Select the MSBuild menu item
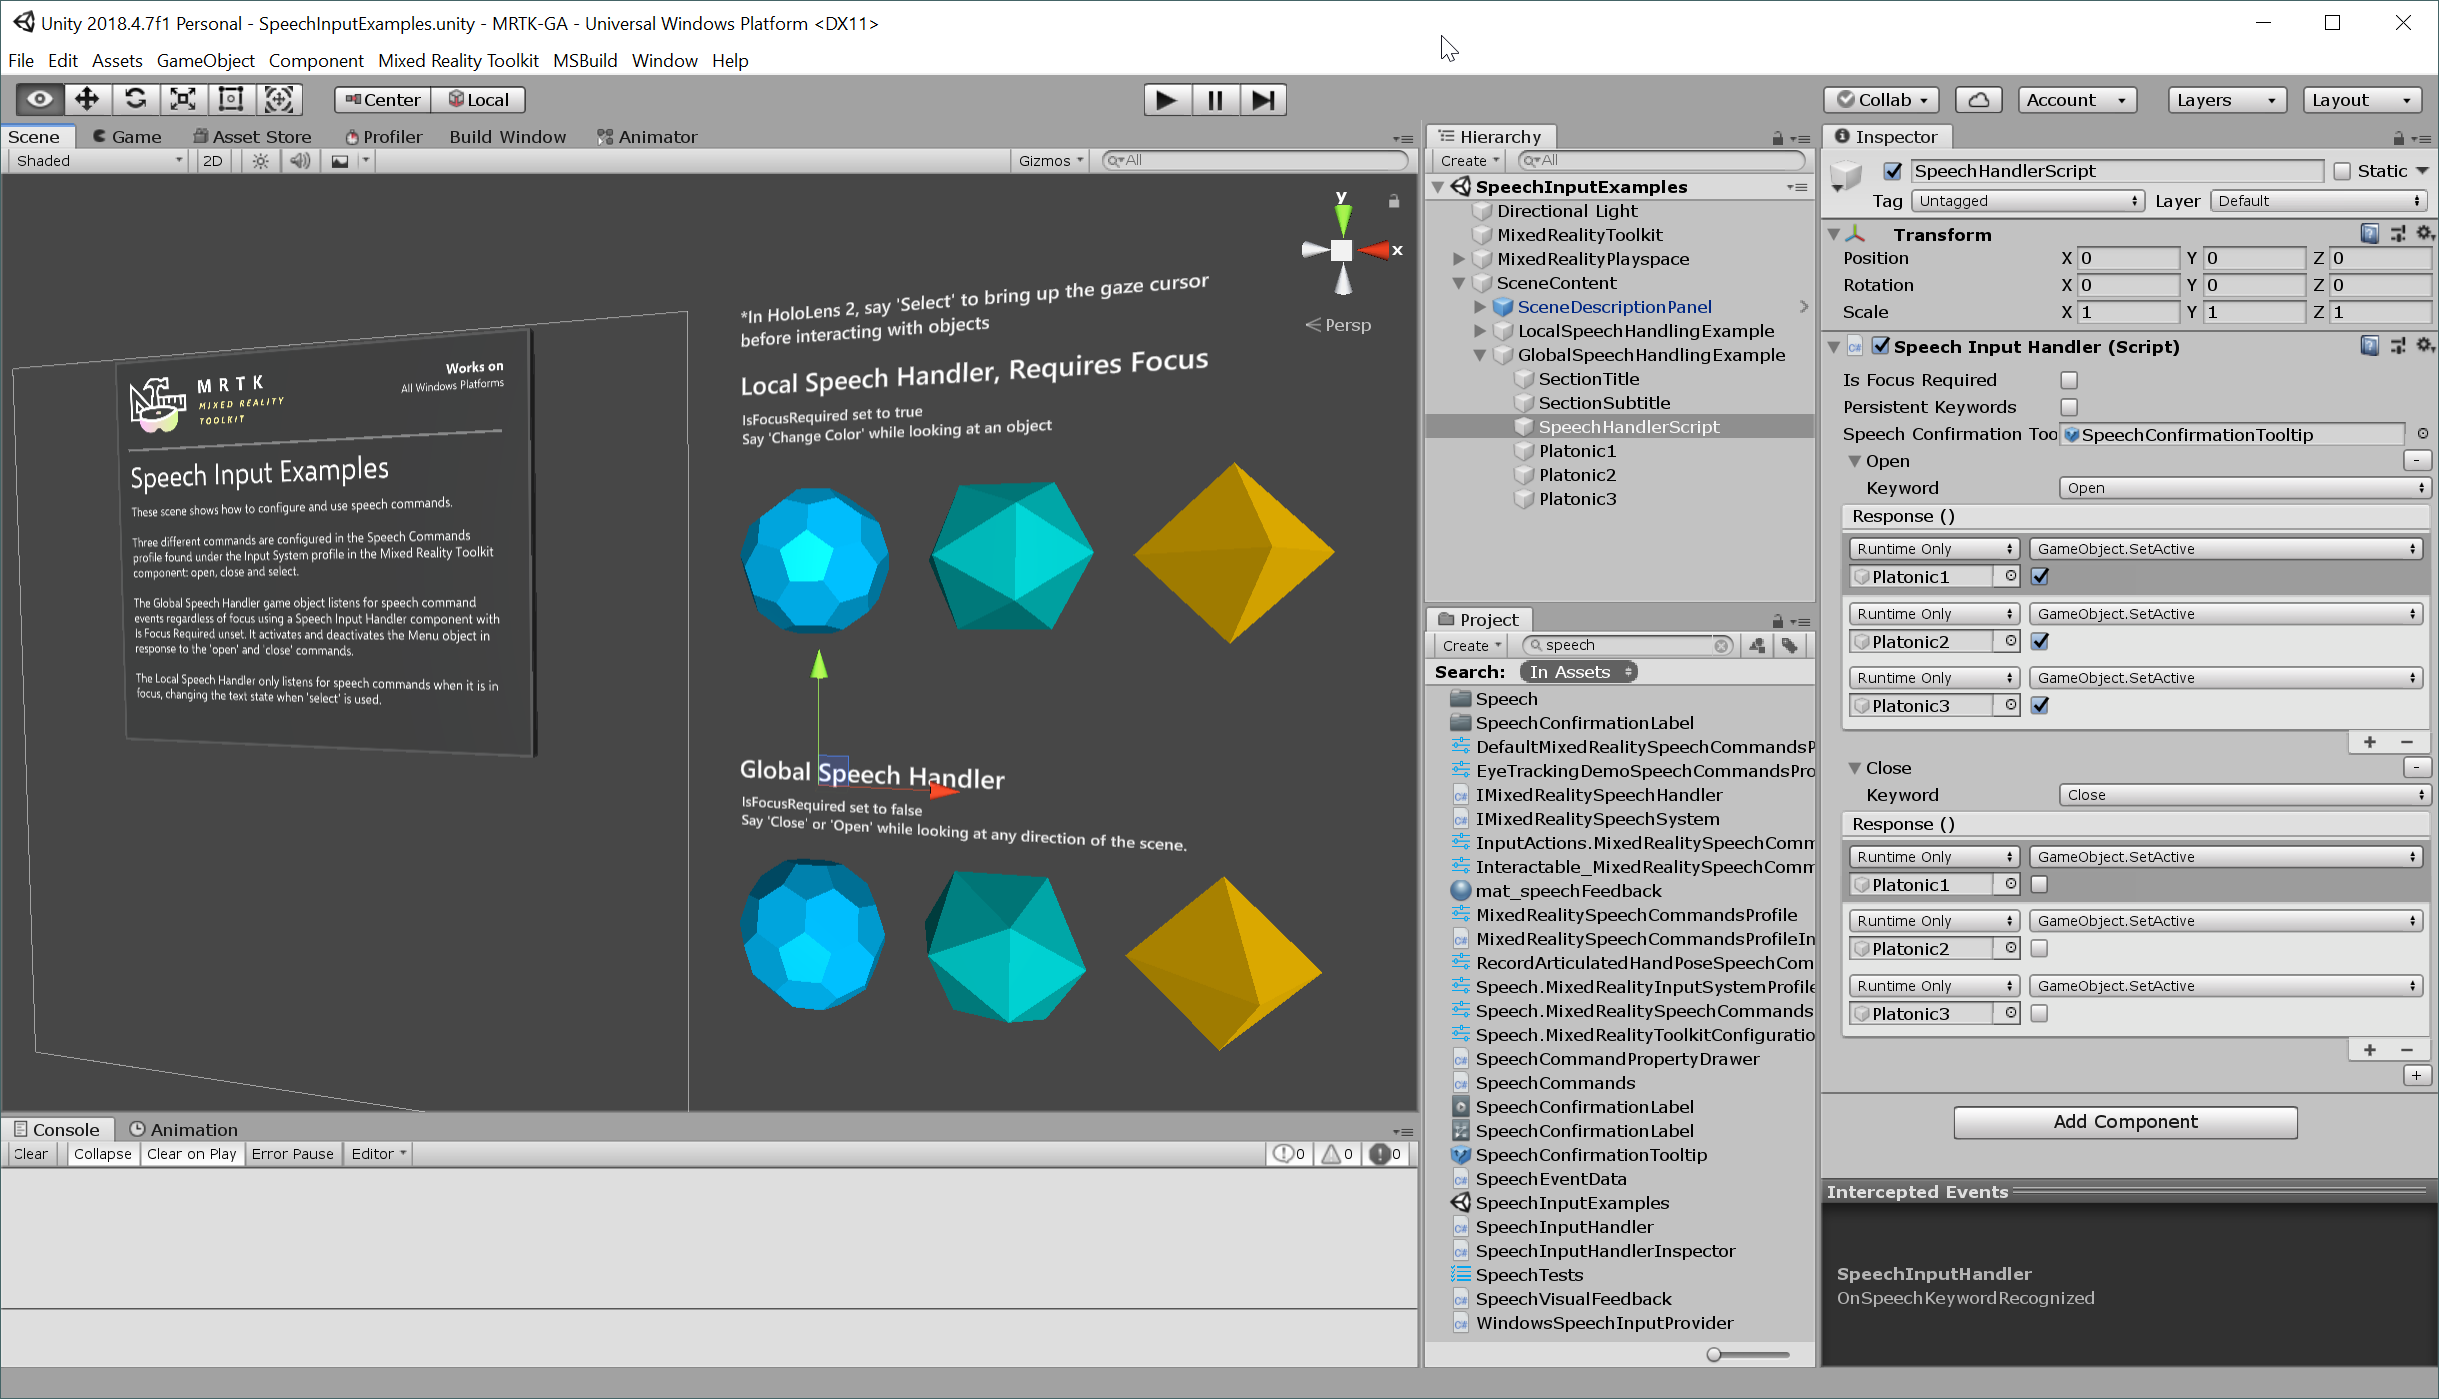 pos(585,60)
